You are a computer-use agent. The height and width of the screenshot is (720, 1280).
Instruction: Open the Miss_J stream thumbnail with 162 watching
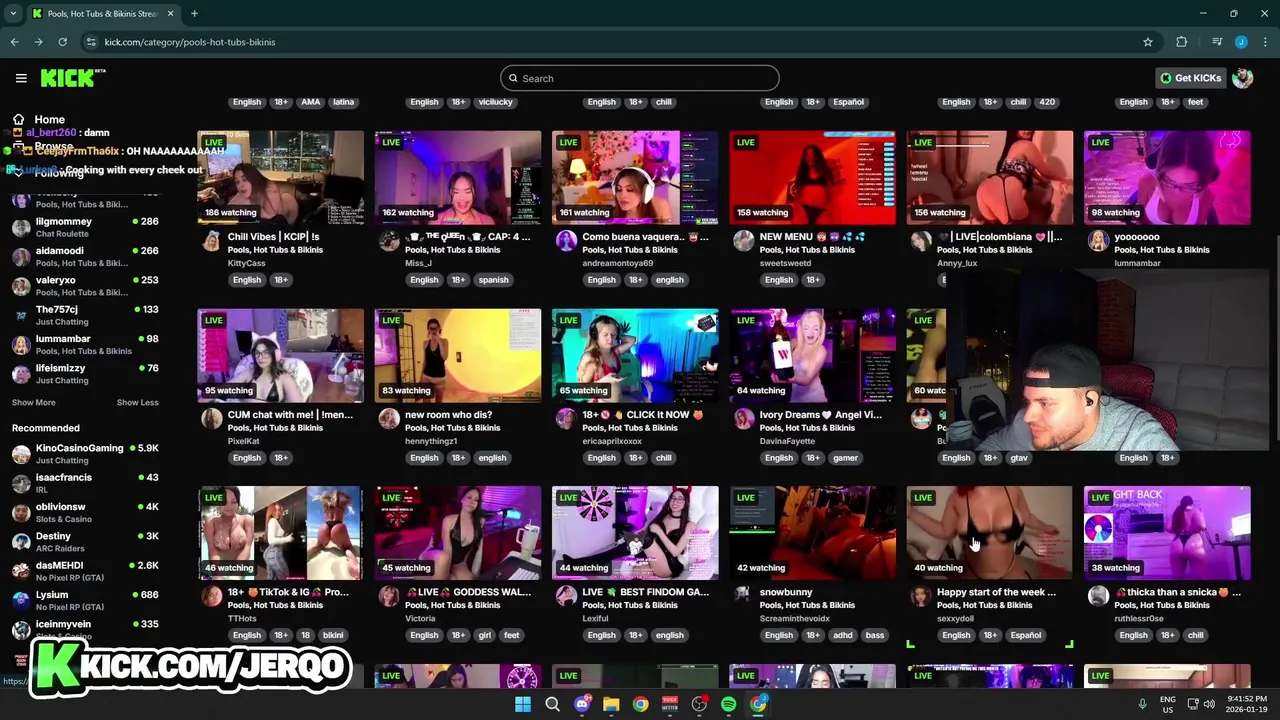click(x=458, y=177)
